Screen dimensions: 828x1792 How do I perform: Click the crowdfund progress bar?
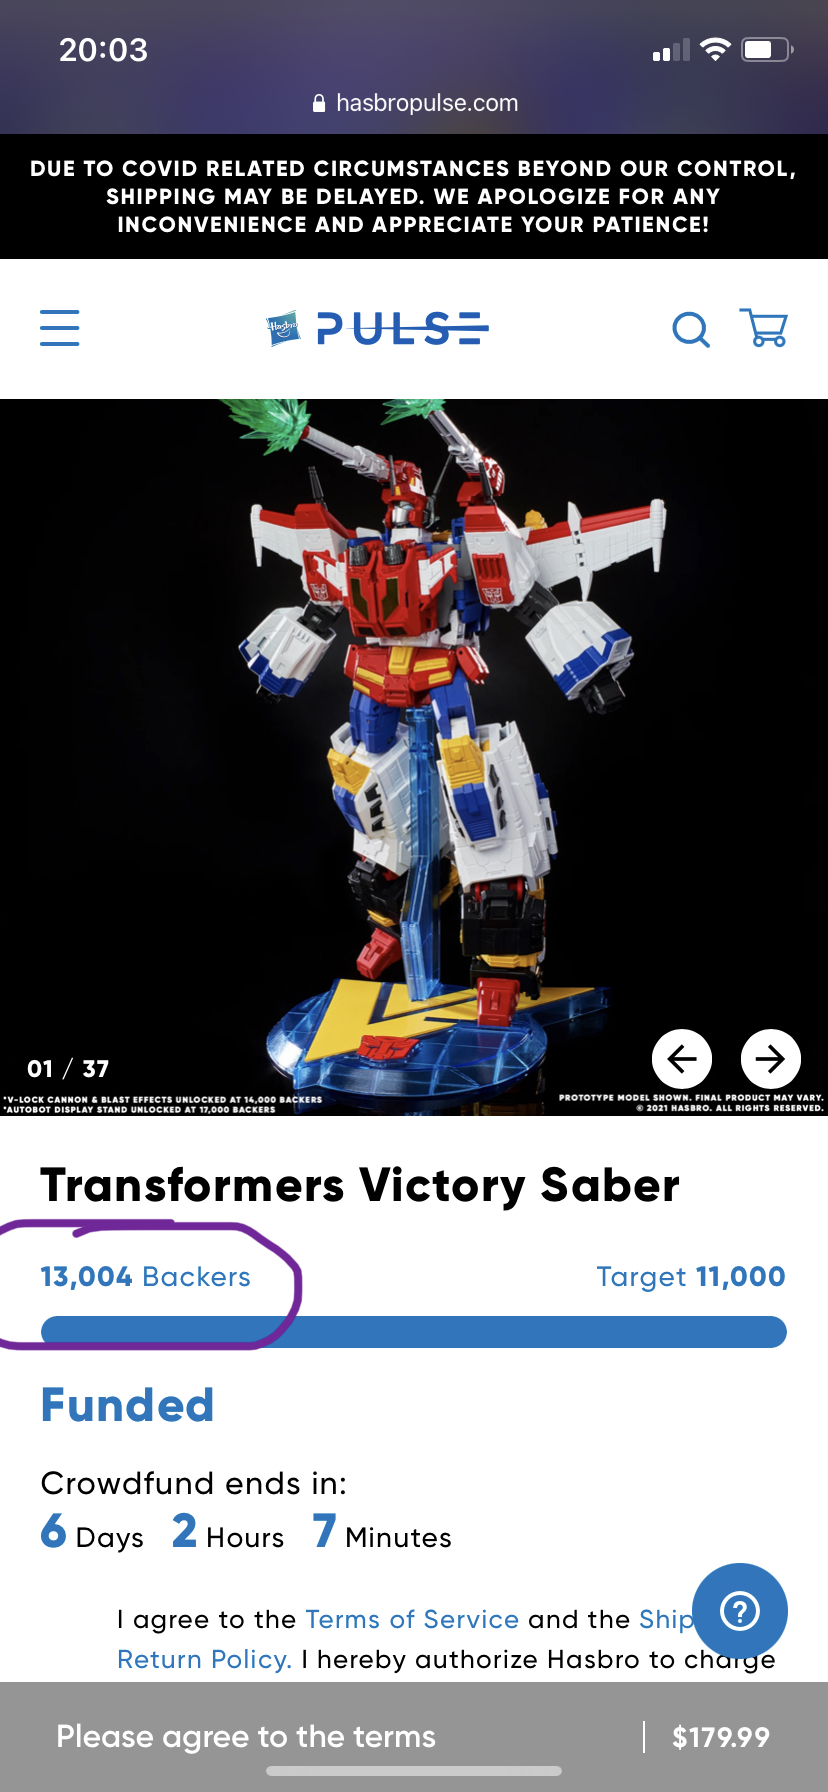414,1331
